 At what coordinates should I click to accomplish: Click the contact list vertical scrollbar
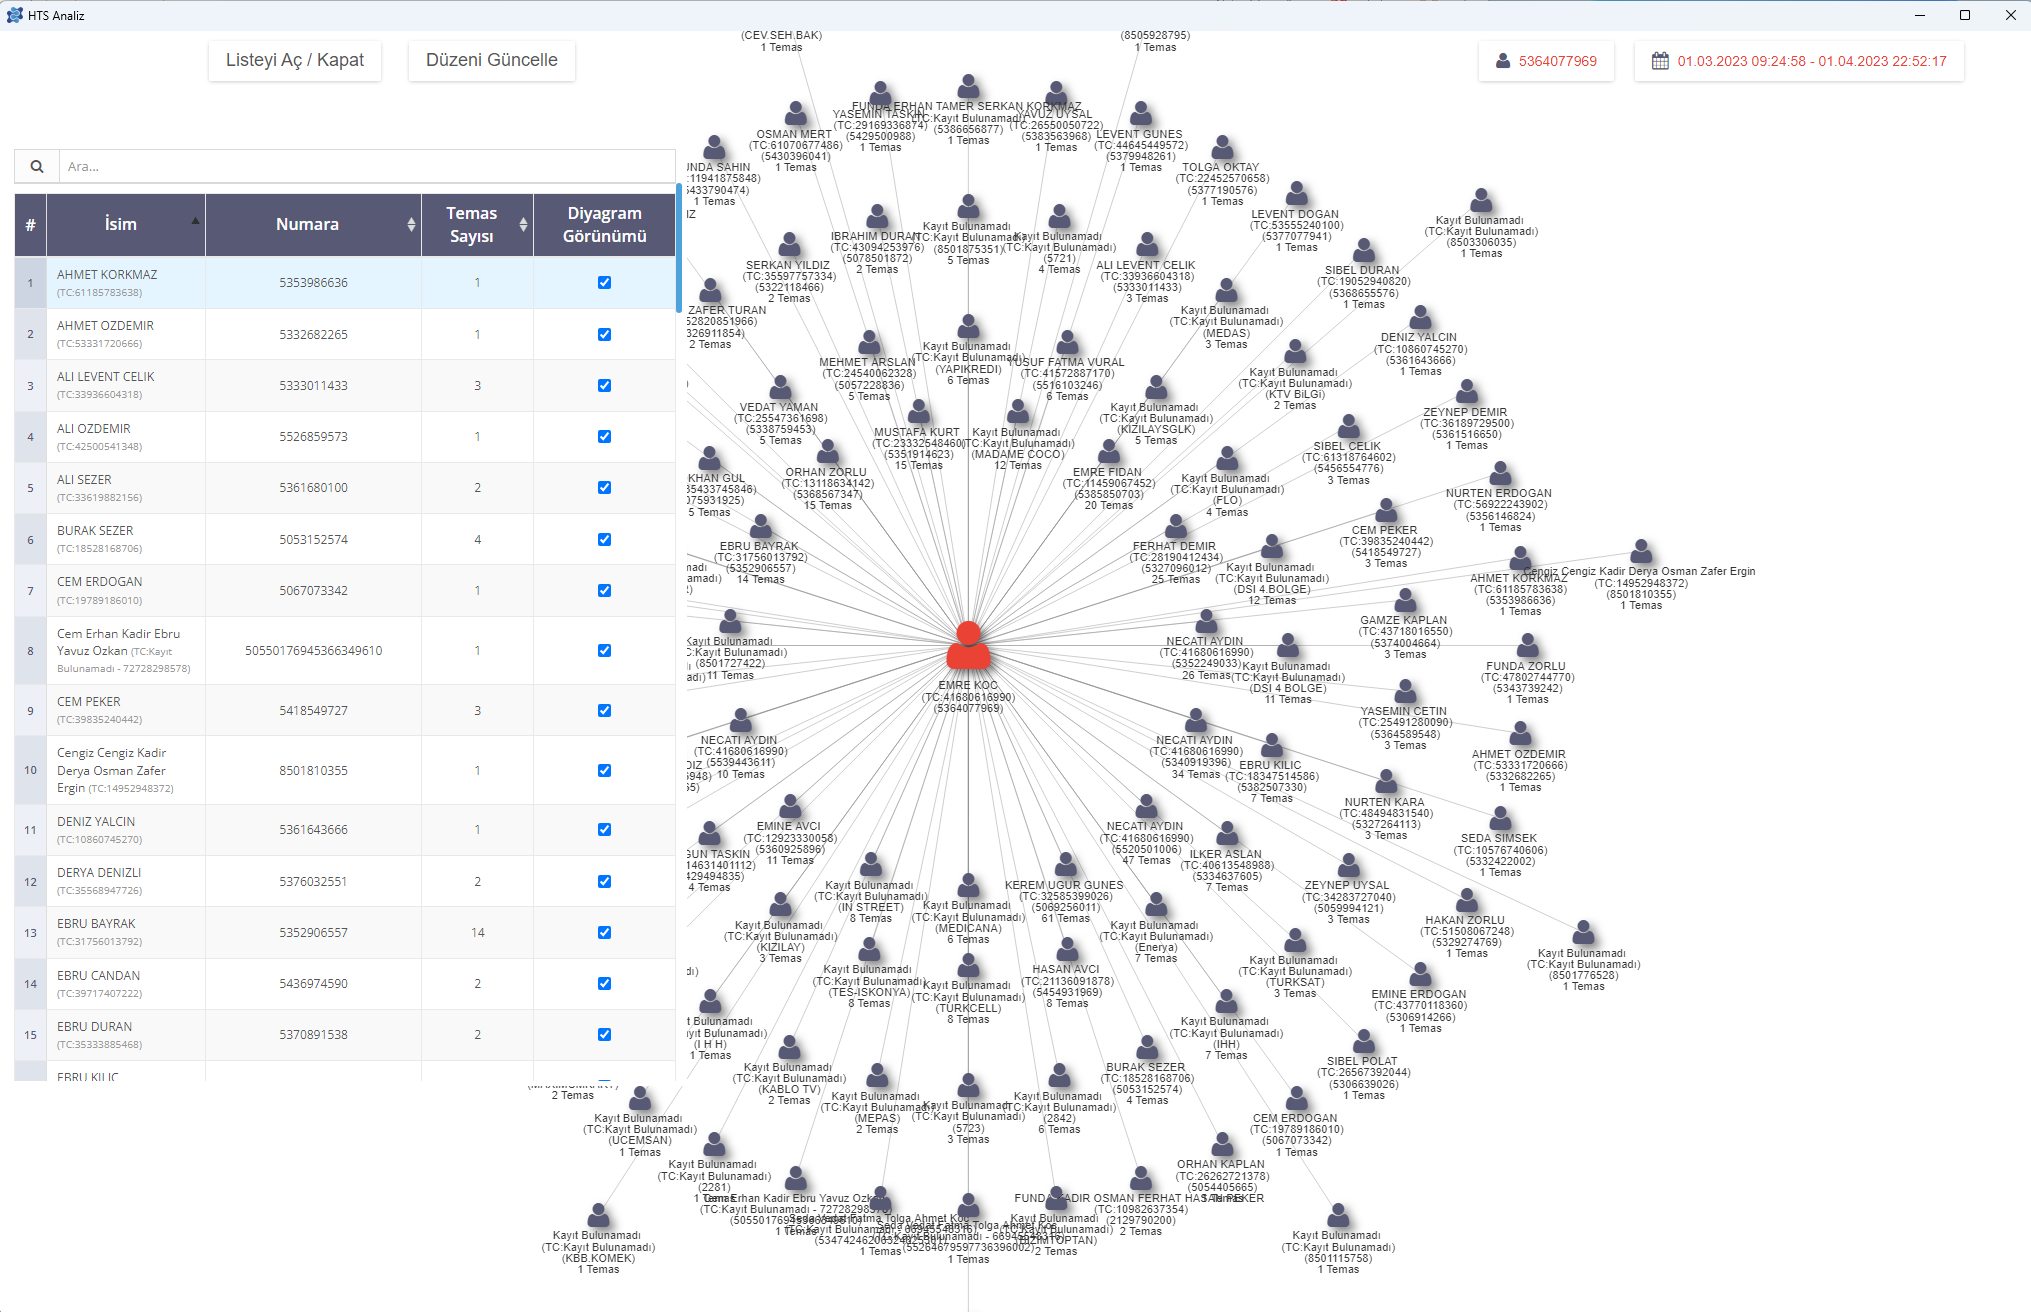point(679,248)
